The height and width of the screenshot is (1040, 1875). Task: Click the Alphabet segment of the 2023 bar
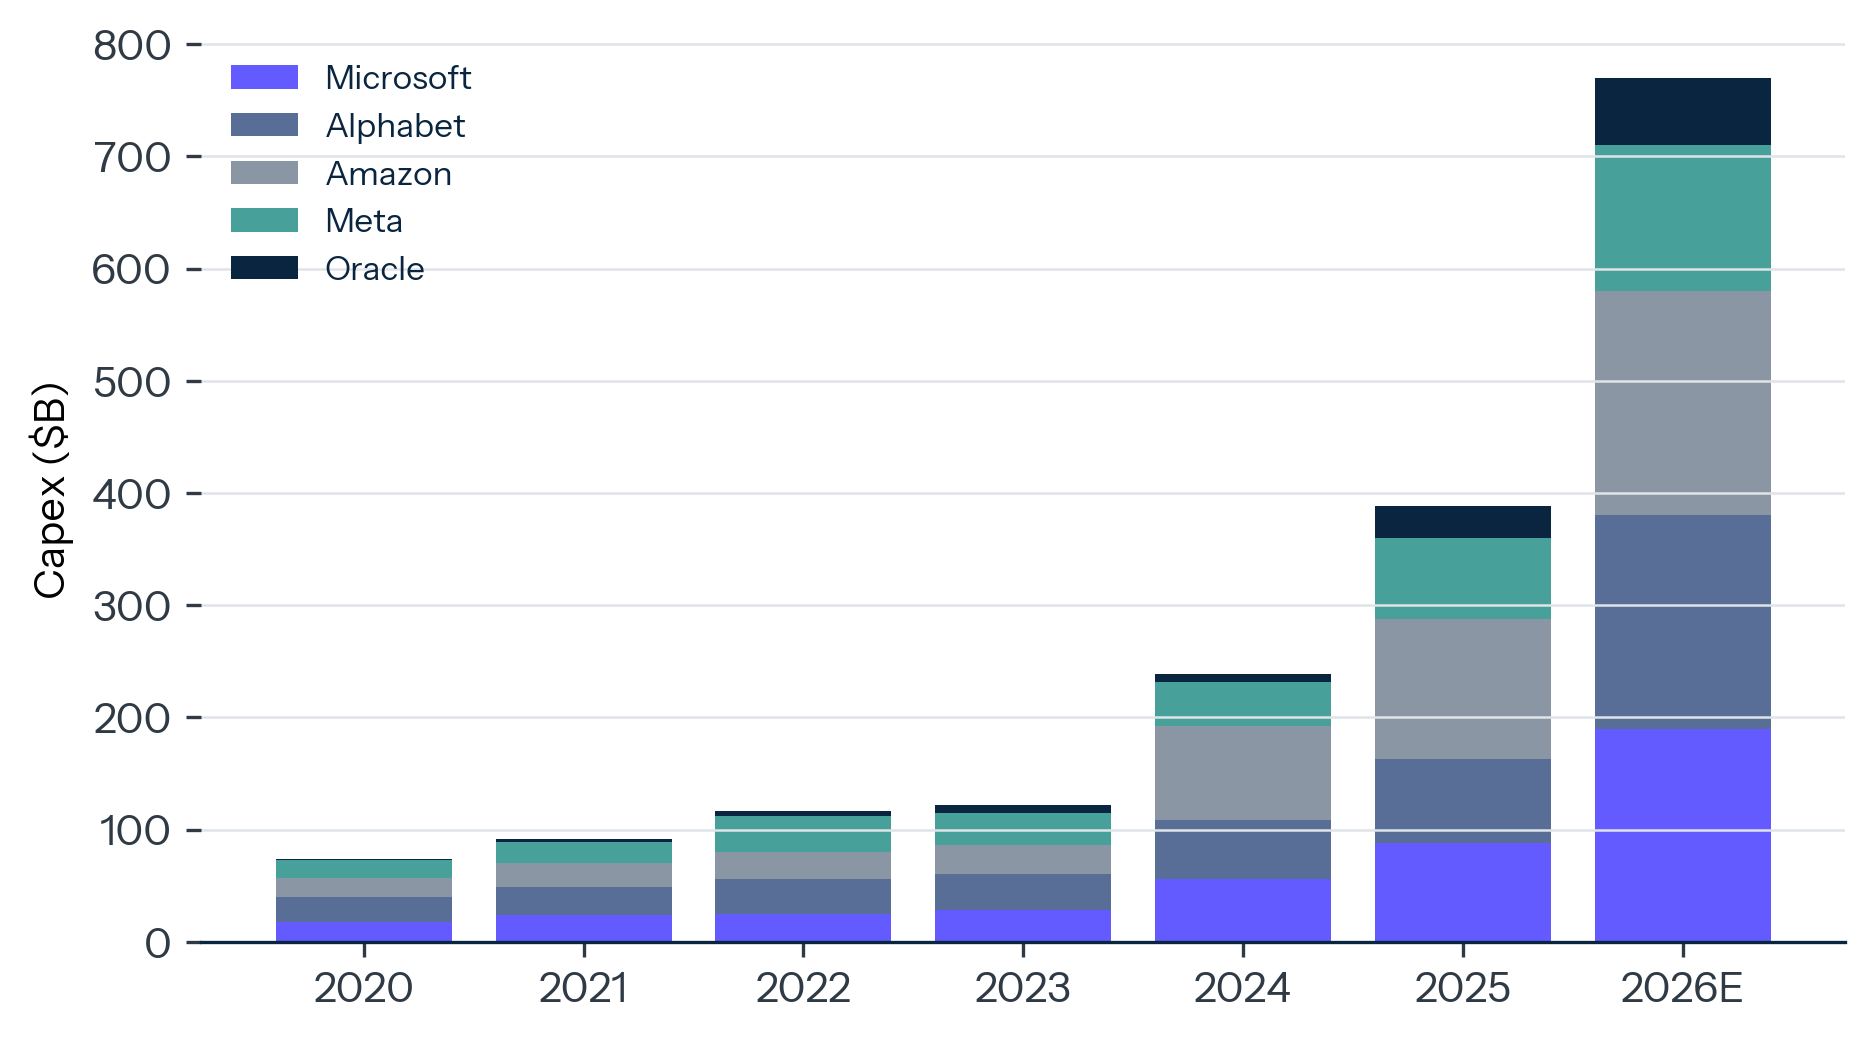tap(1023, 892)
